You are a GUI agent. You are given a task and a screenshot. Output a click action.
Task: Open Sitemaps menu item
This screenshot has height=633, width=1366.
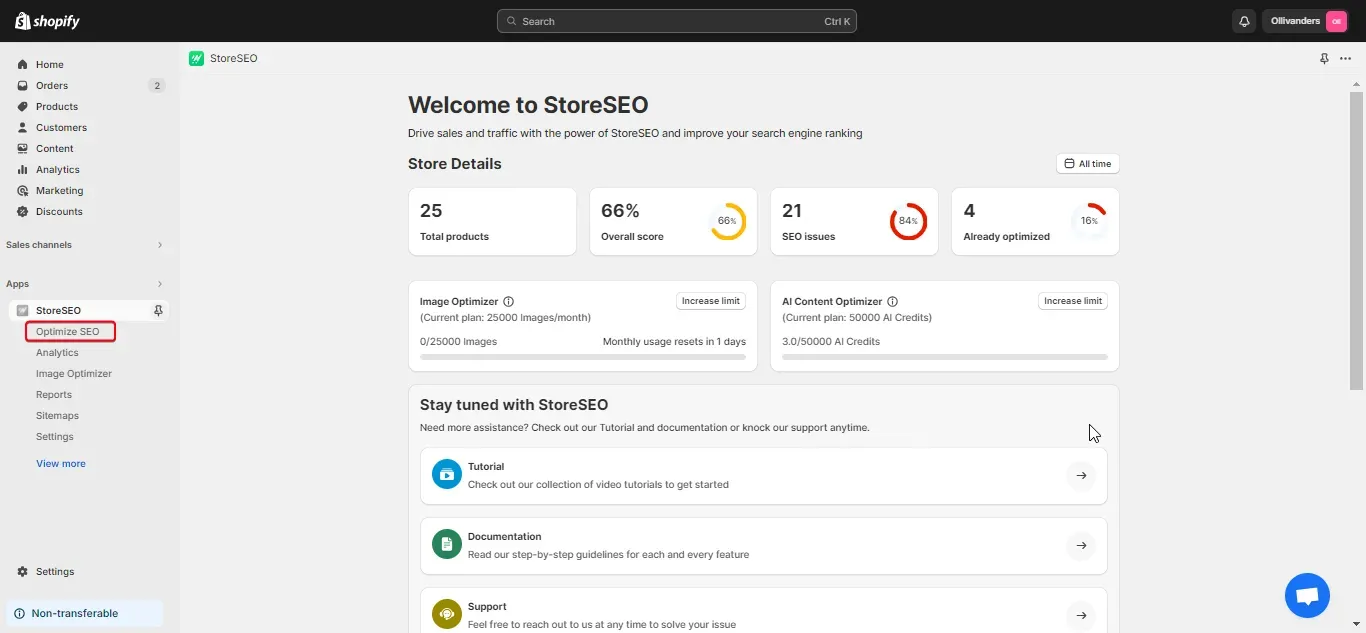tap(57, 415)
